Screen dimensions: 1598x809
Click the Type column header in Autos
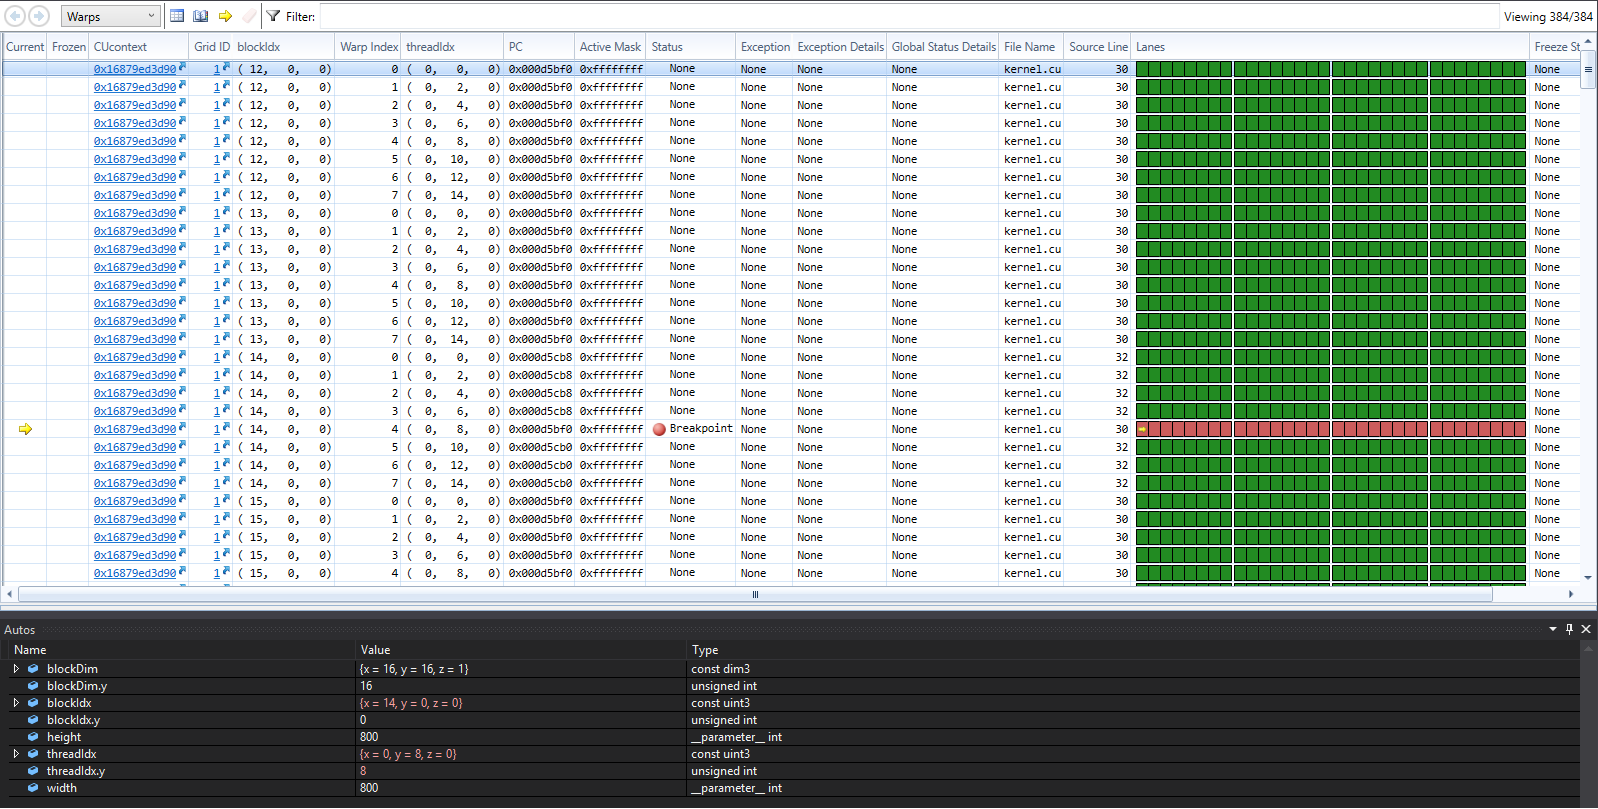pos(1134,650)
